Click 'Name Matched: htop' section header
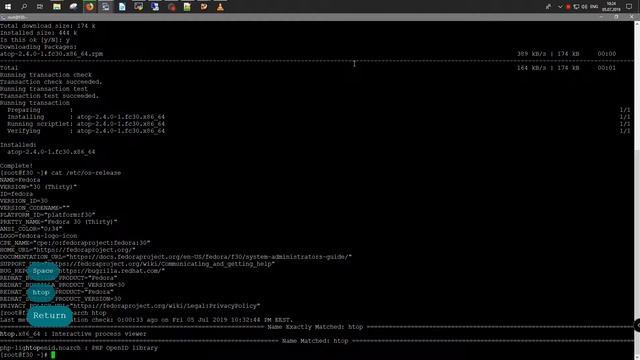 (315, 341)
